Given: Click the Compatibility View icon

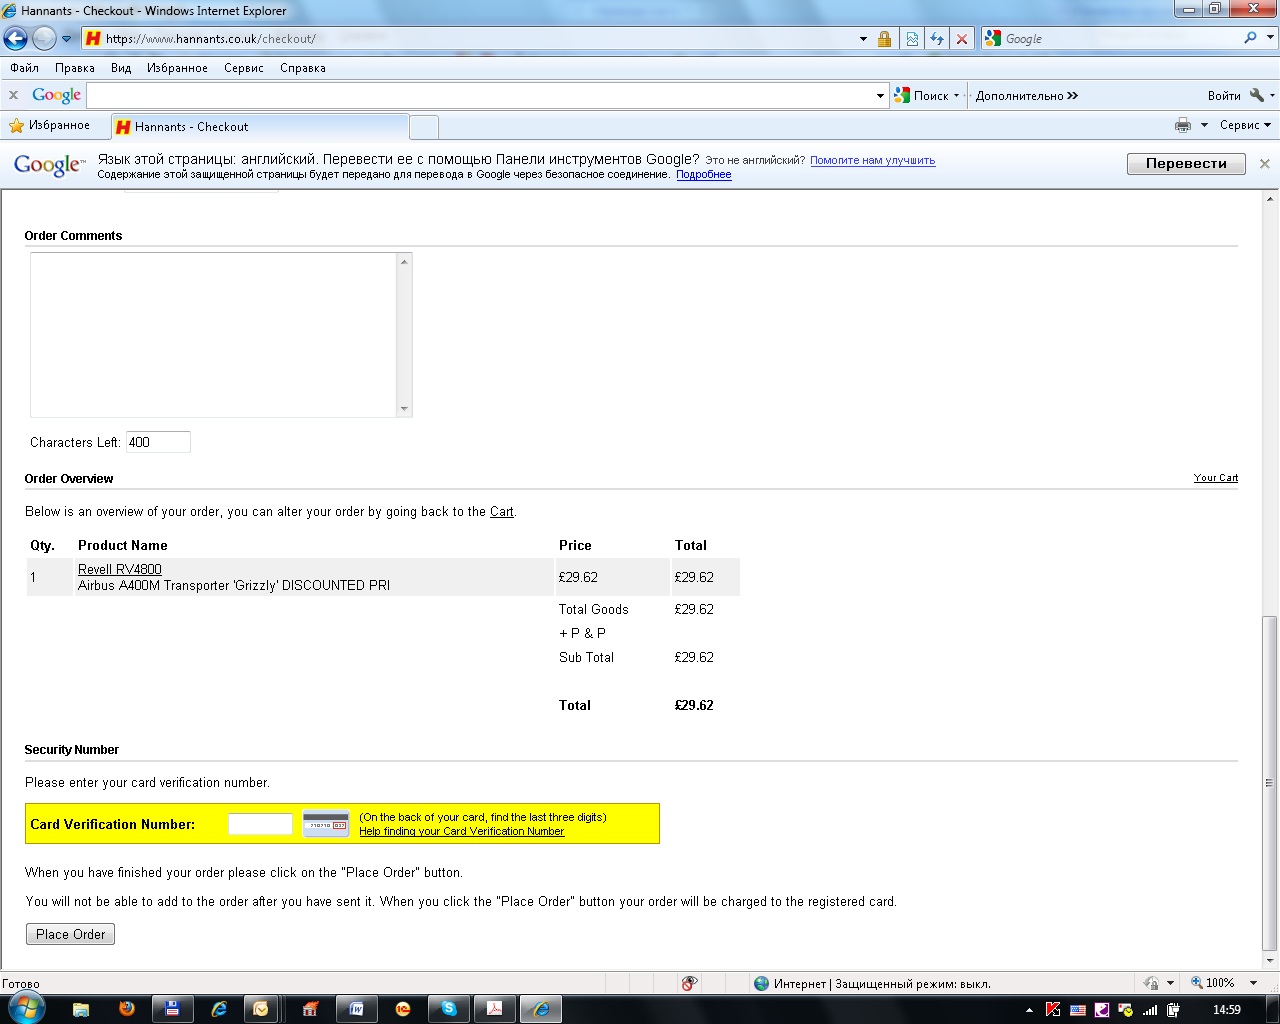Looking at the screenshot, I should [x=912, y=39].
